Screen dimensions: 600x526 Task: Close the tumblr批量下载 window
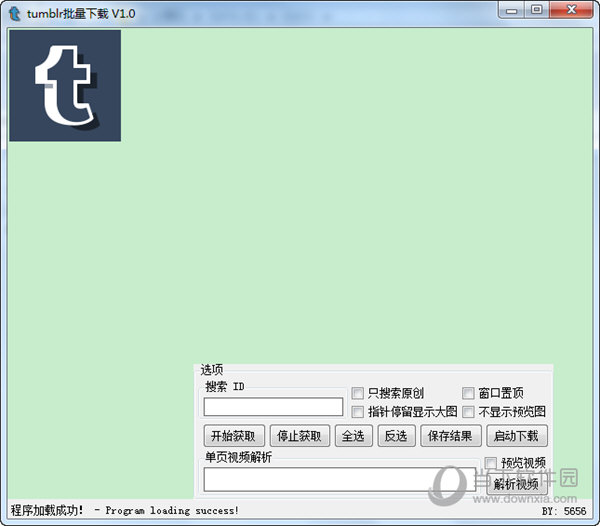571,10
